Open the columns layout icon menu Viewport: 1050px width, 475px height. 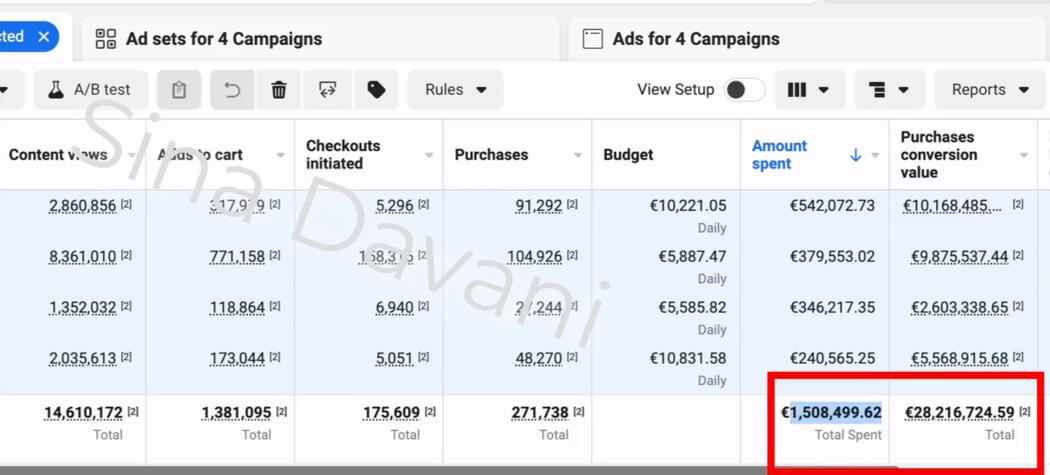808,90
